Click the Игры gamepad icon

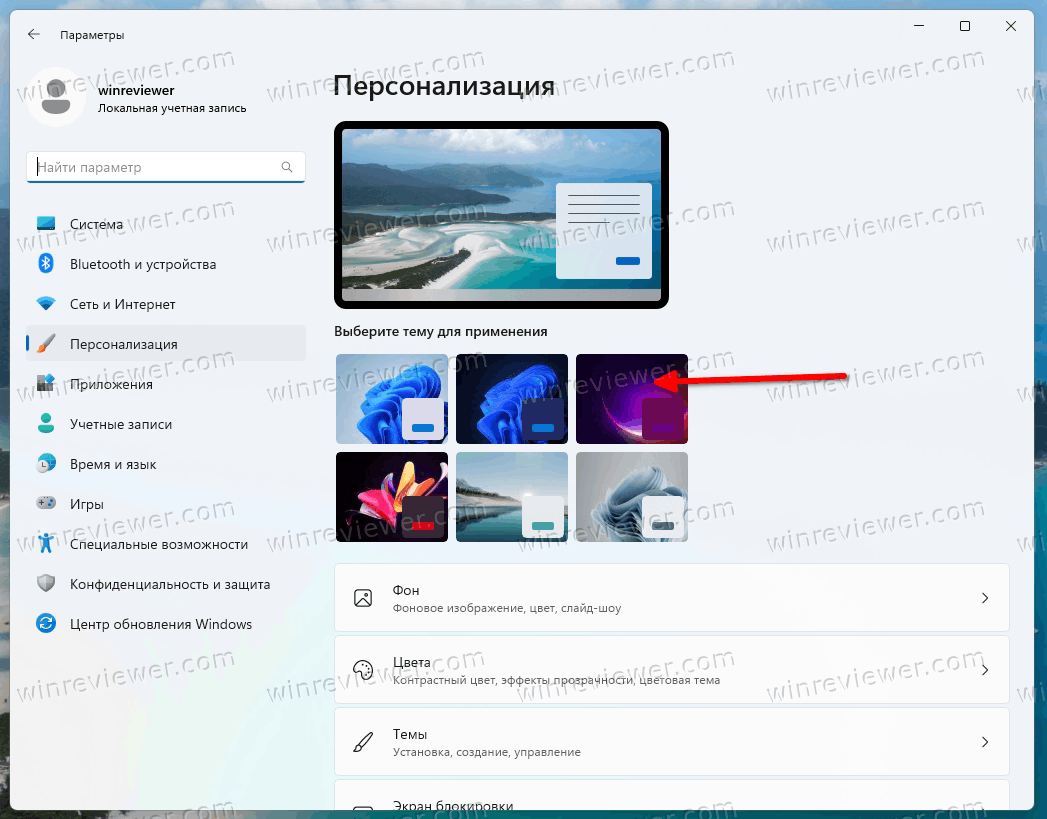[46, 504]
